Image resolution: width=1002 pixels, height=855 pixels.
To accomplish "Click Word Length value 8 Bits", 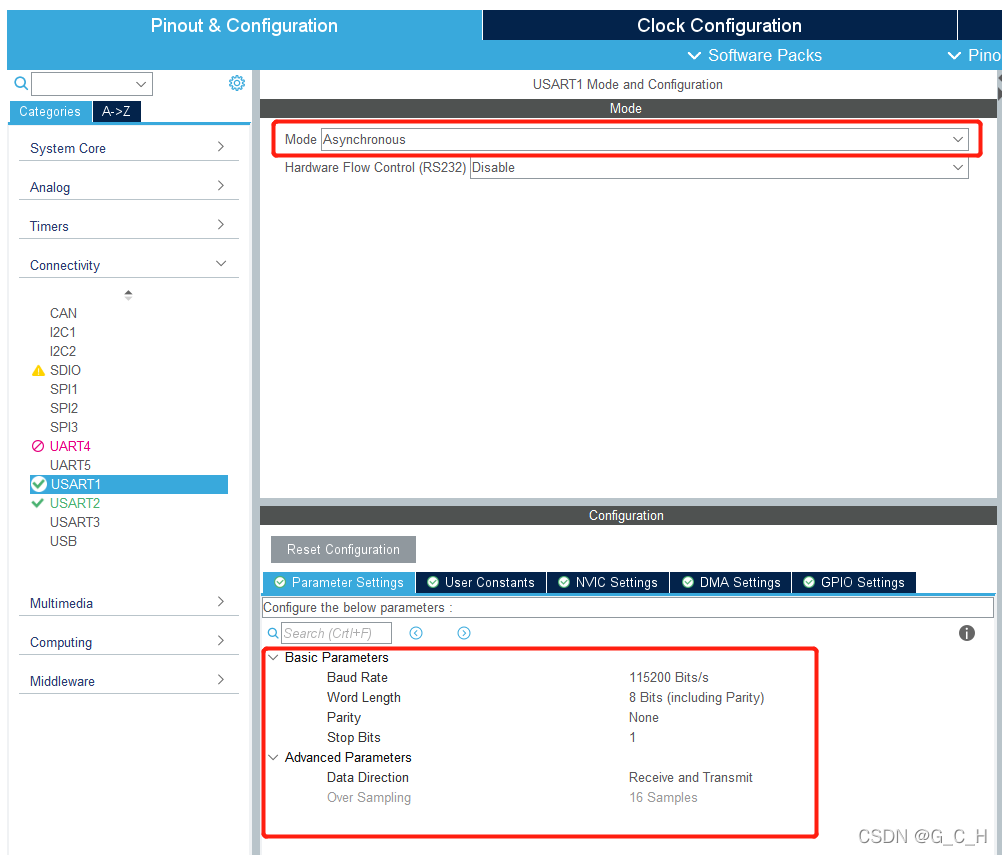I will click(696, 697).
